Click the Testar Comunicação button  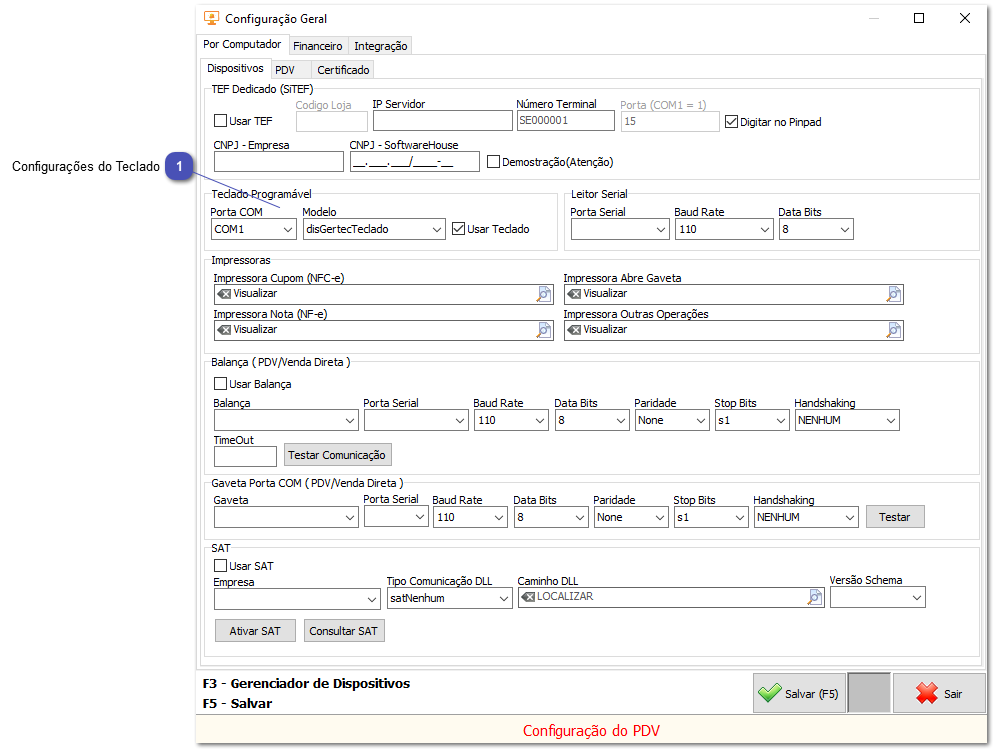337,455
